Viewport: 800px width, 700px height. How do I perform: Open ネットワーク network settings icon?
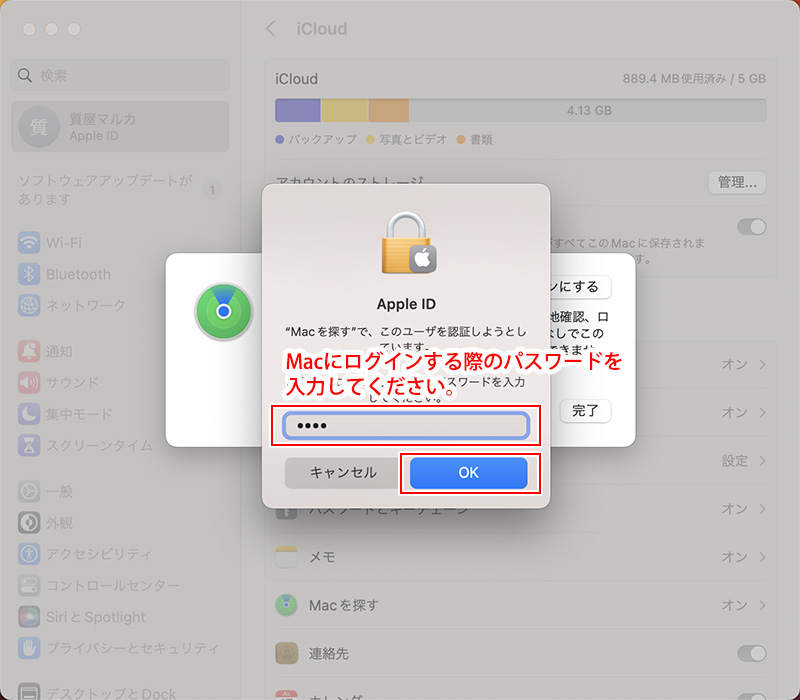pos(29,305)
